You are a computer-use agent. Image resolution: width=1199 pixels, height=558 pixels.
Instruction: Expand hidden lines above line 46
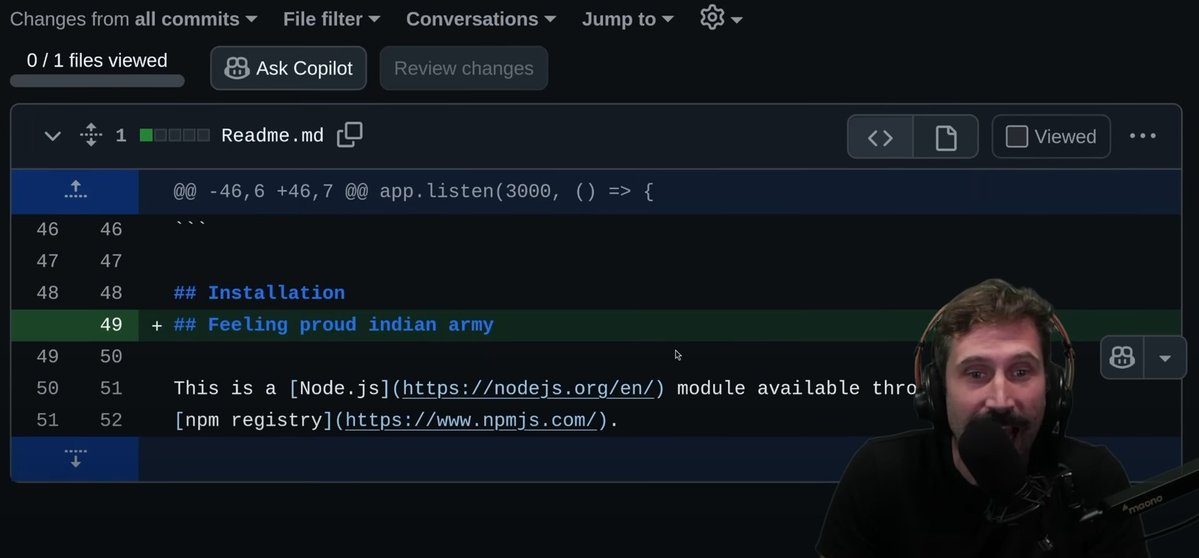(x=75, y=191)
